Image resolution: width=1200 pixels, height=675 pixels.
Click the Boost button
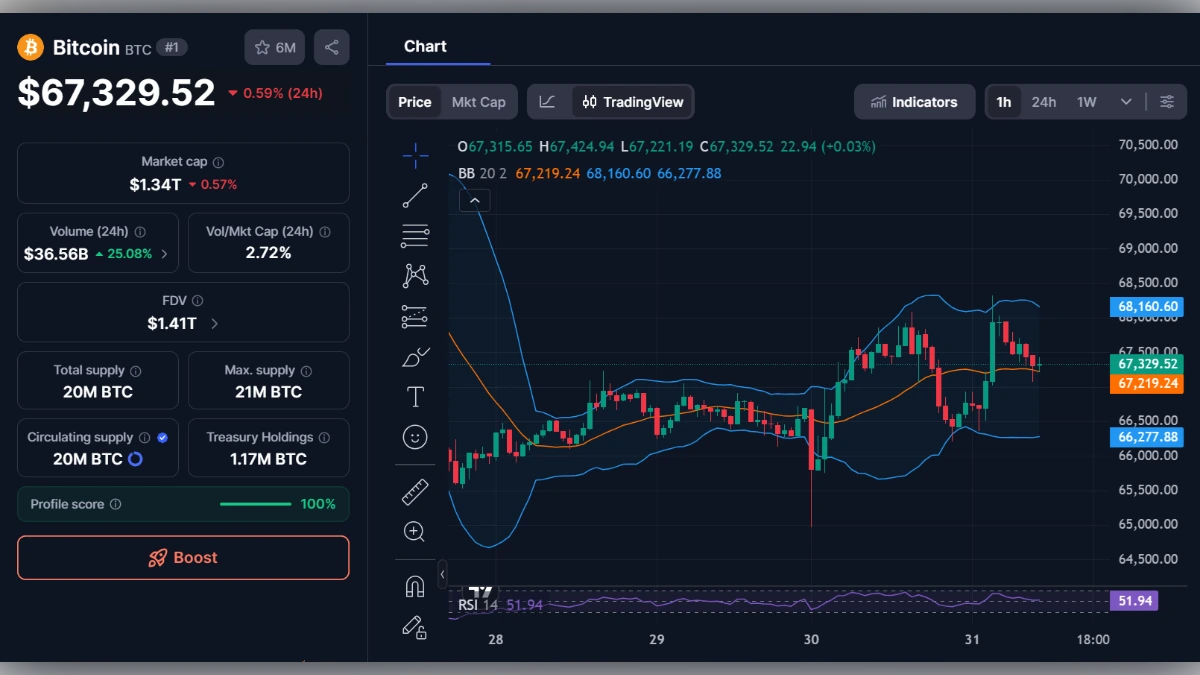coord(183,557)
